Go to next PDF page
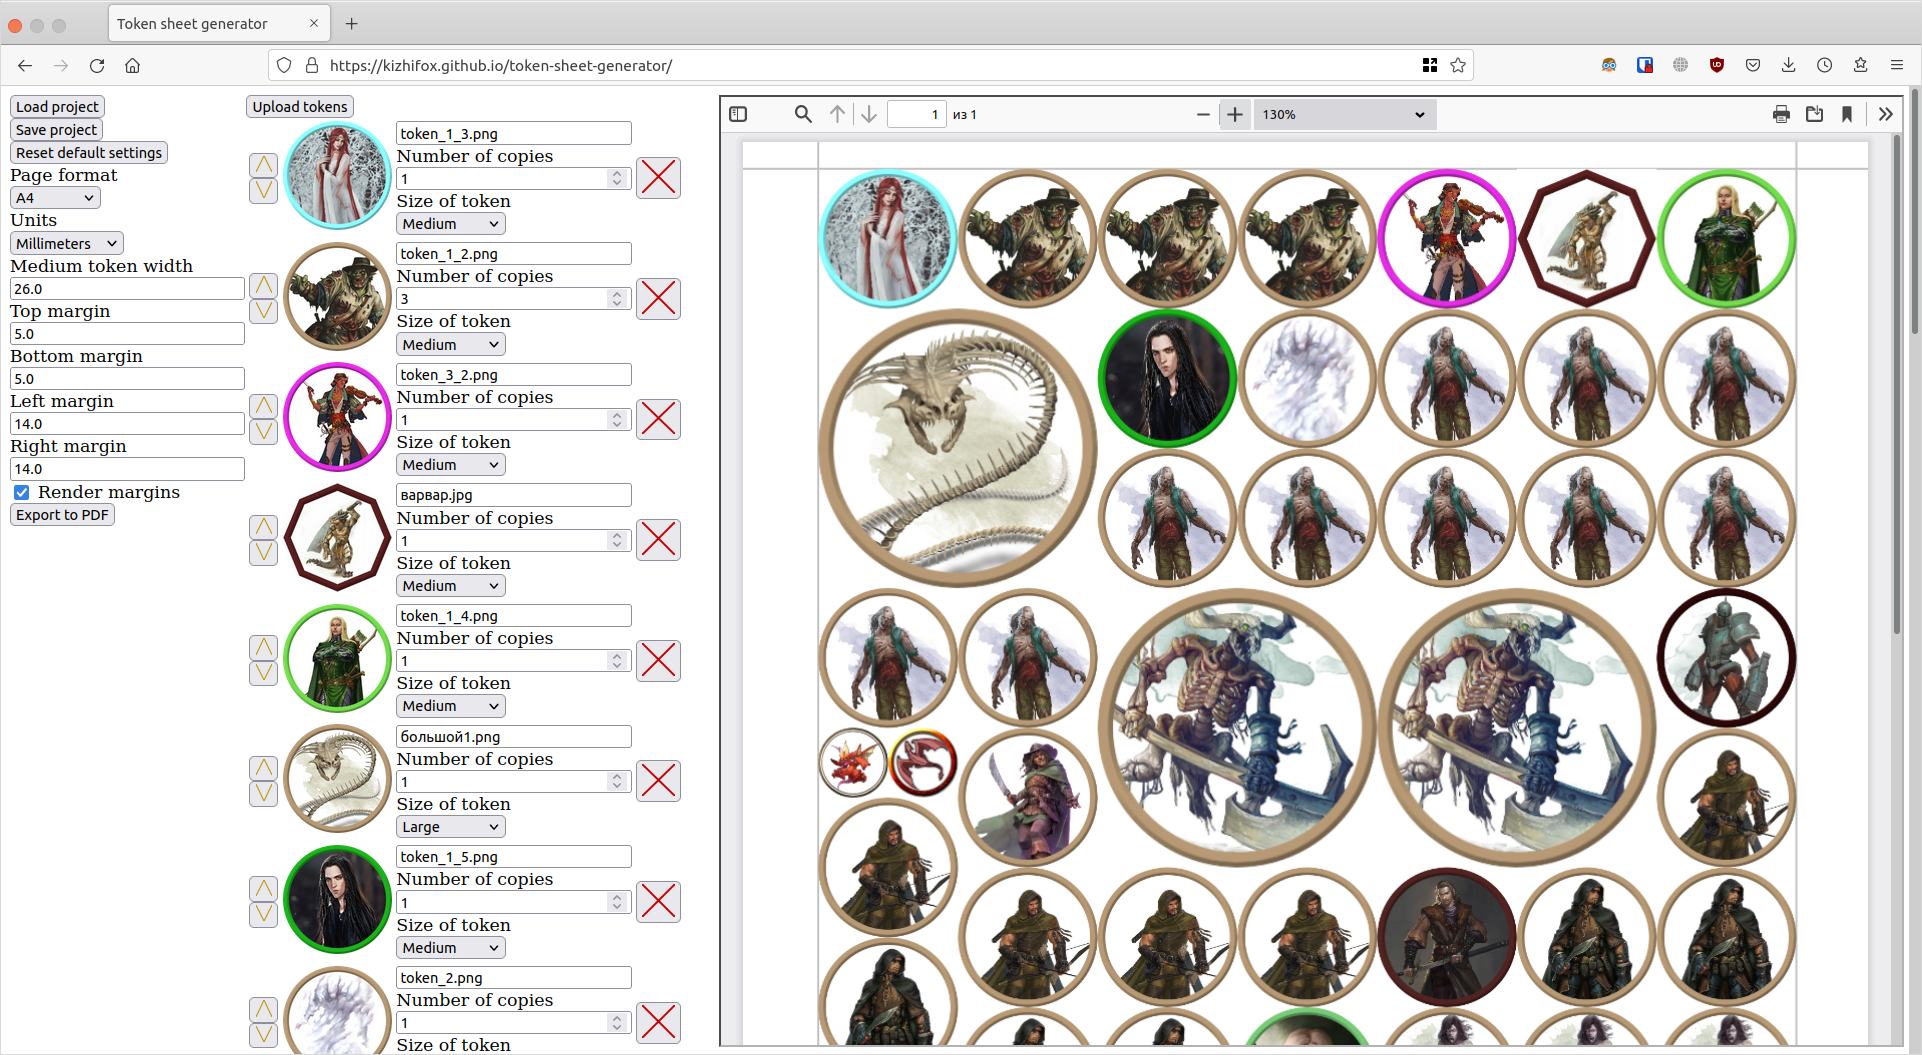1922x1055 pixels. (x=869, y=114)
